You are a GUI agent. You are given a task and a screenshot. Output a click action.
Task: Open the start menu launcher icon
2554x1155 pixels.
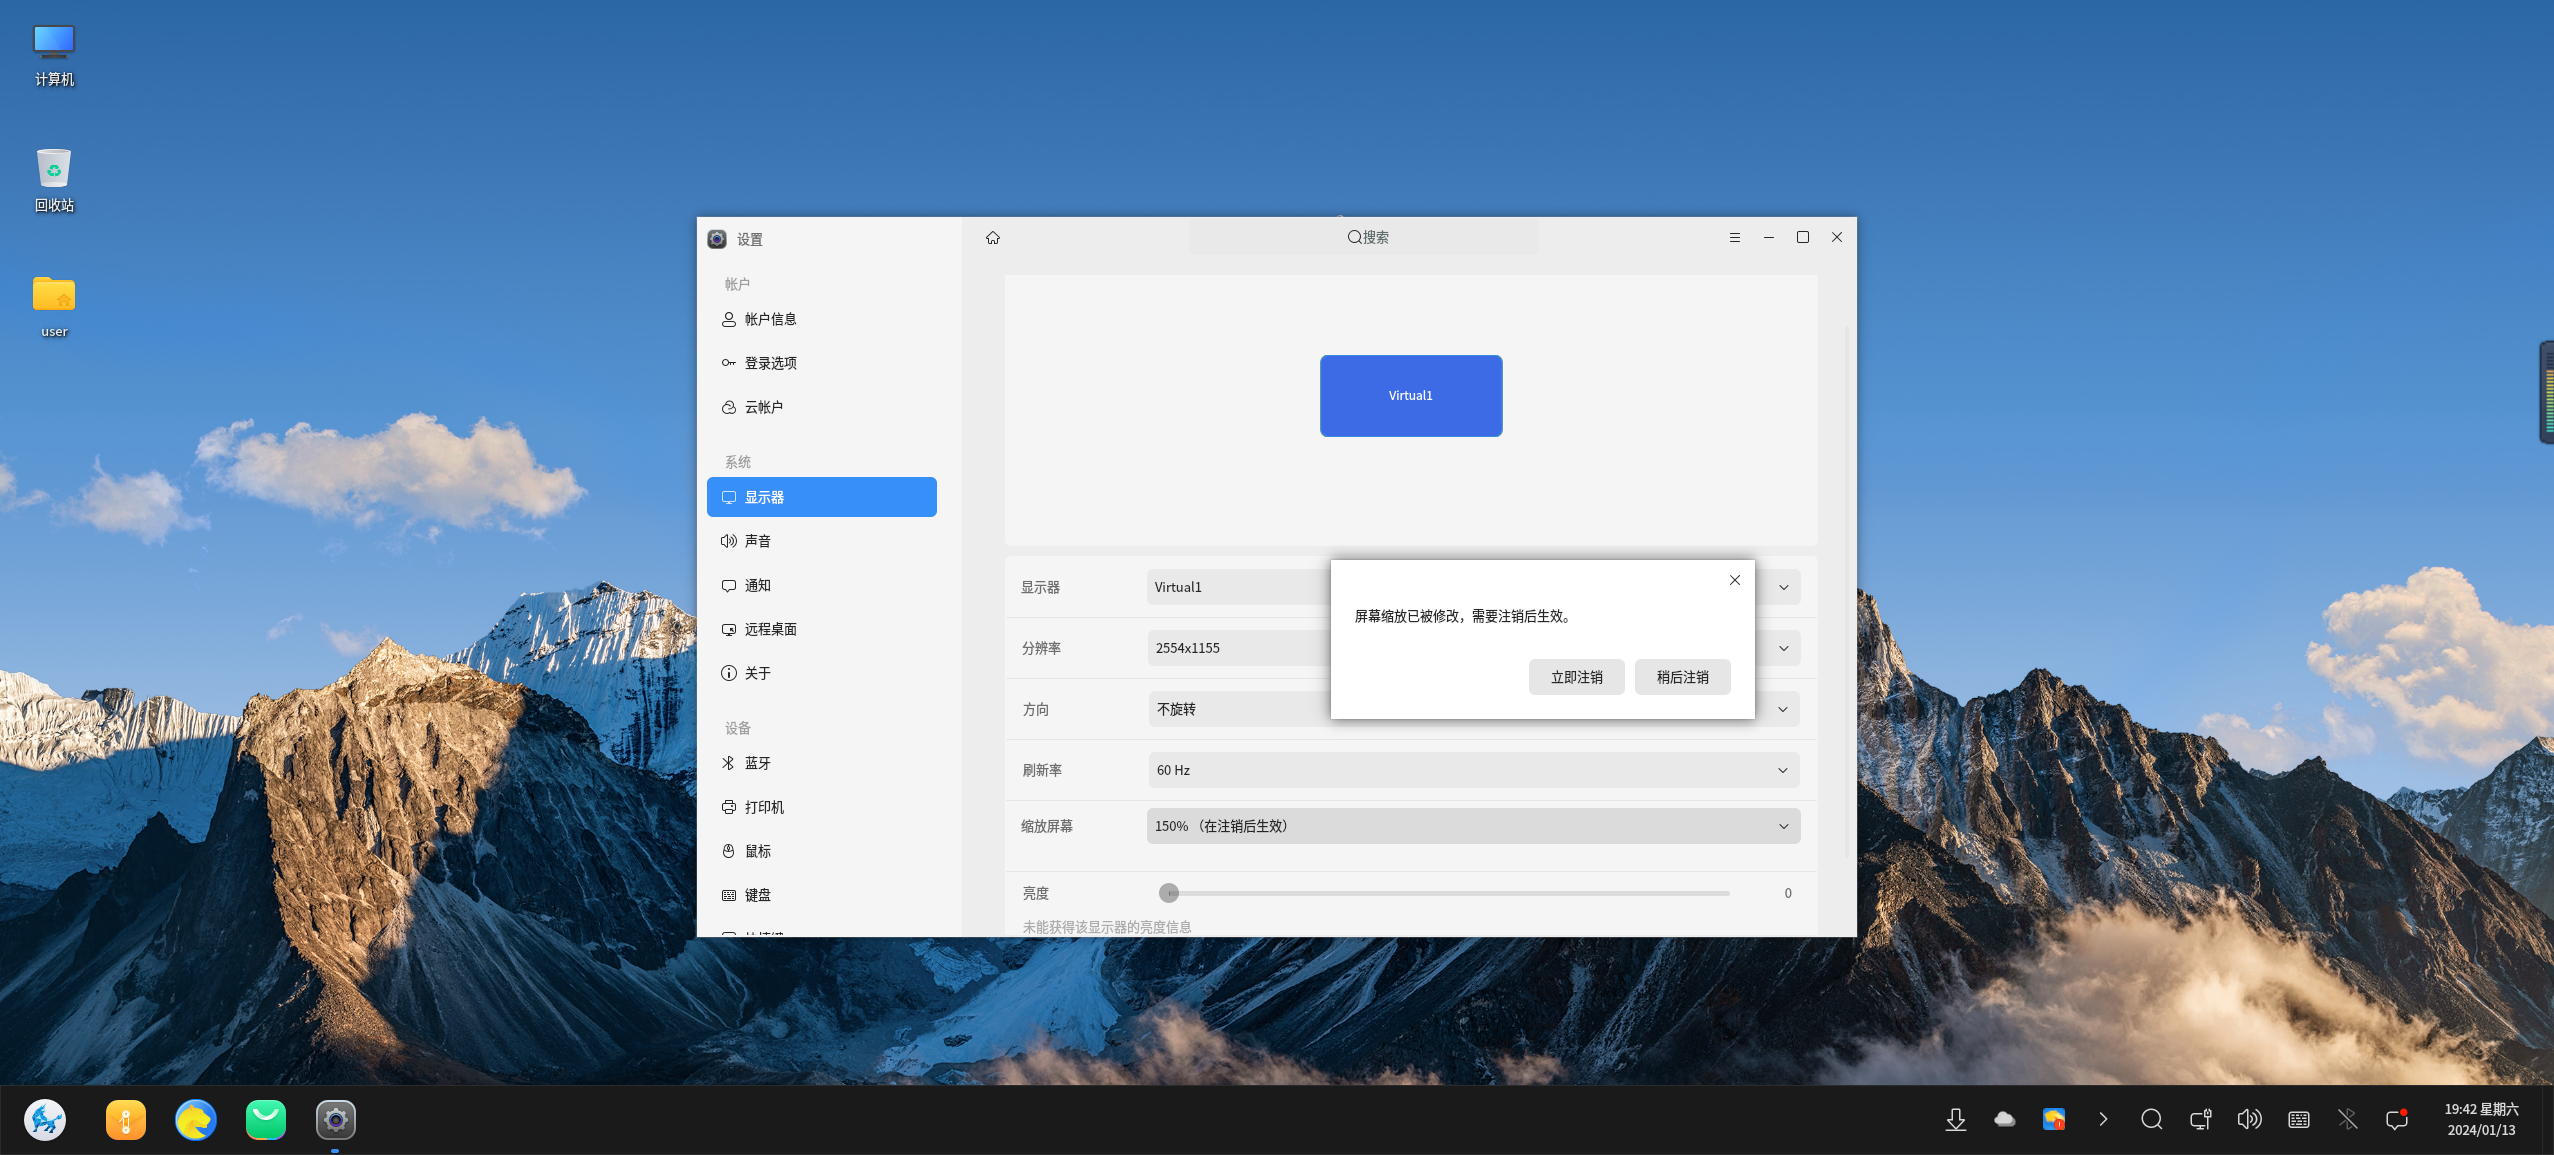(45, 1119)
